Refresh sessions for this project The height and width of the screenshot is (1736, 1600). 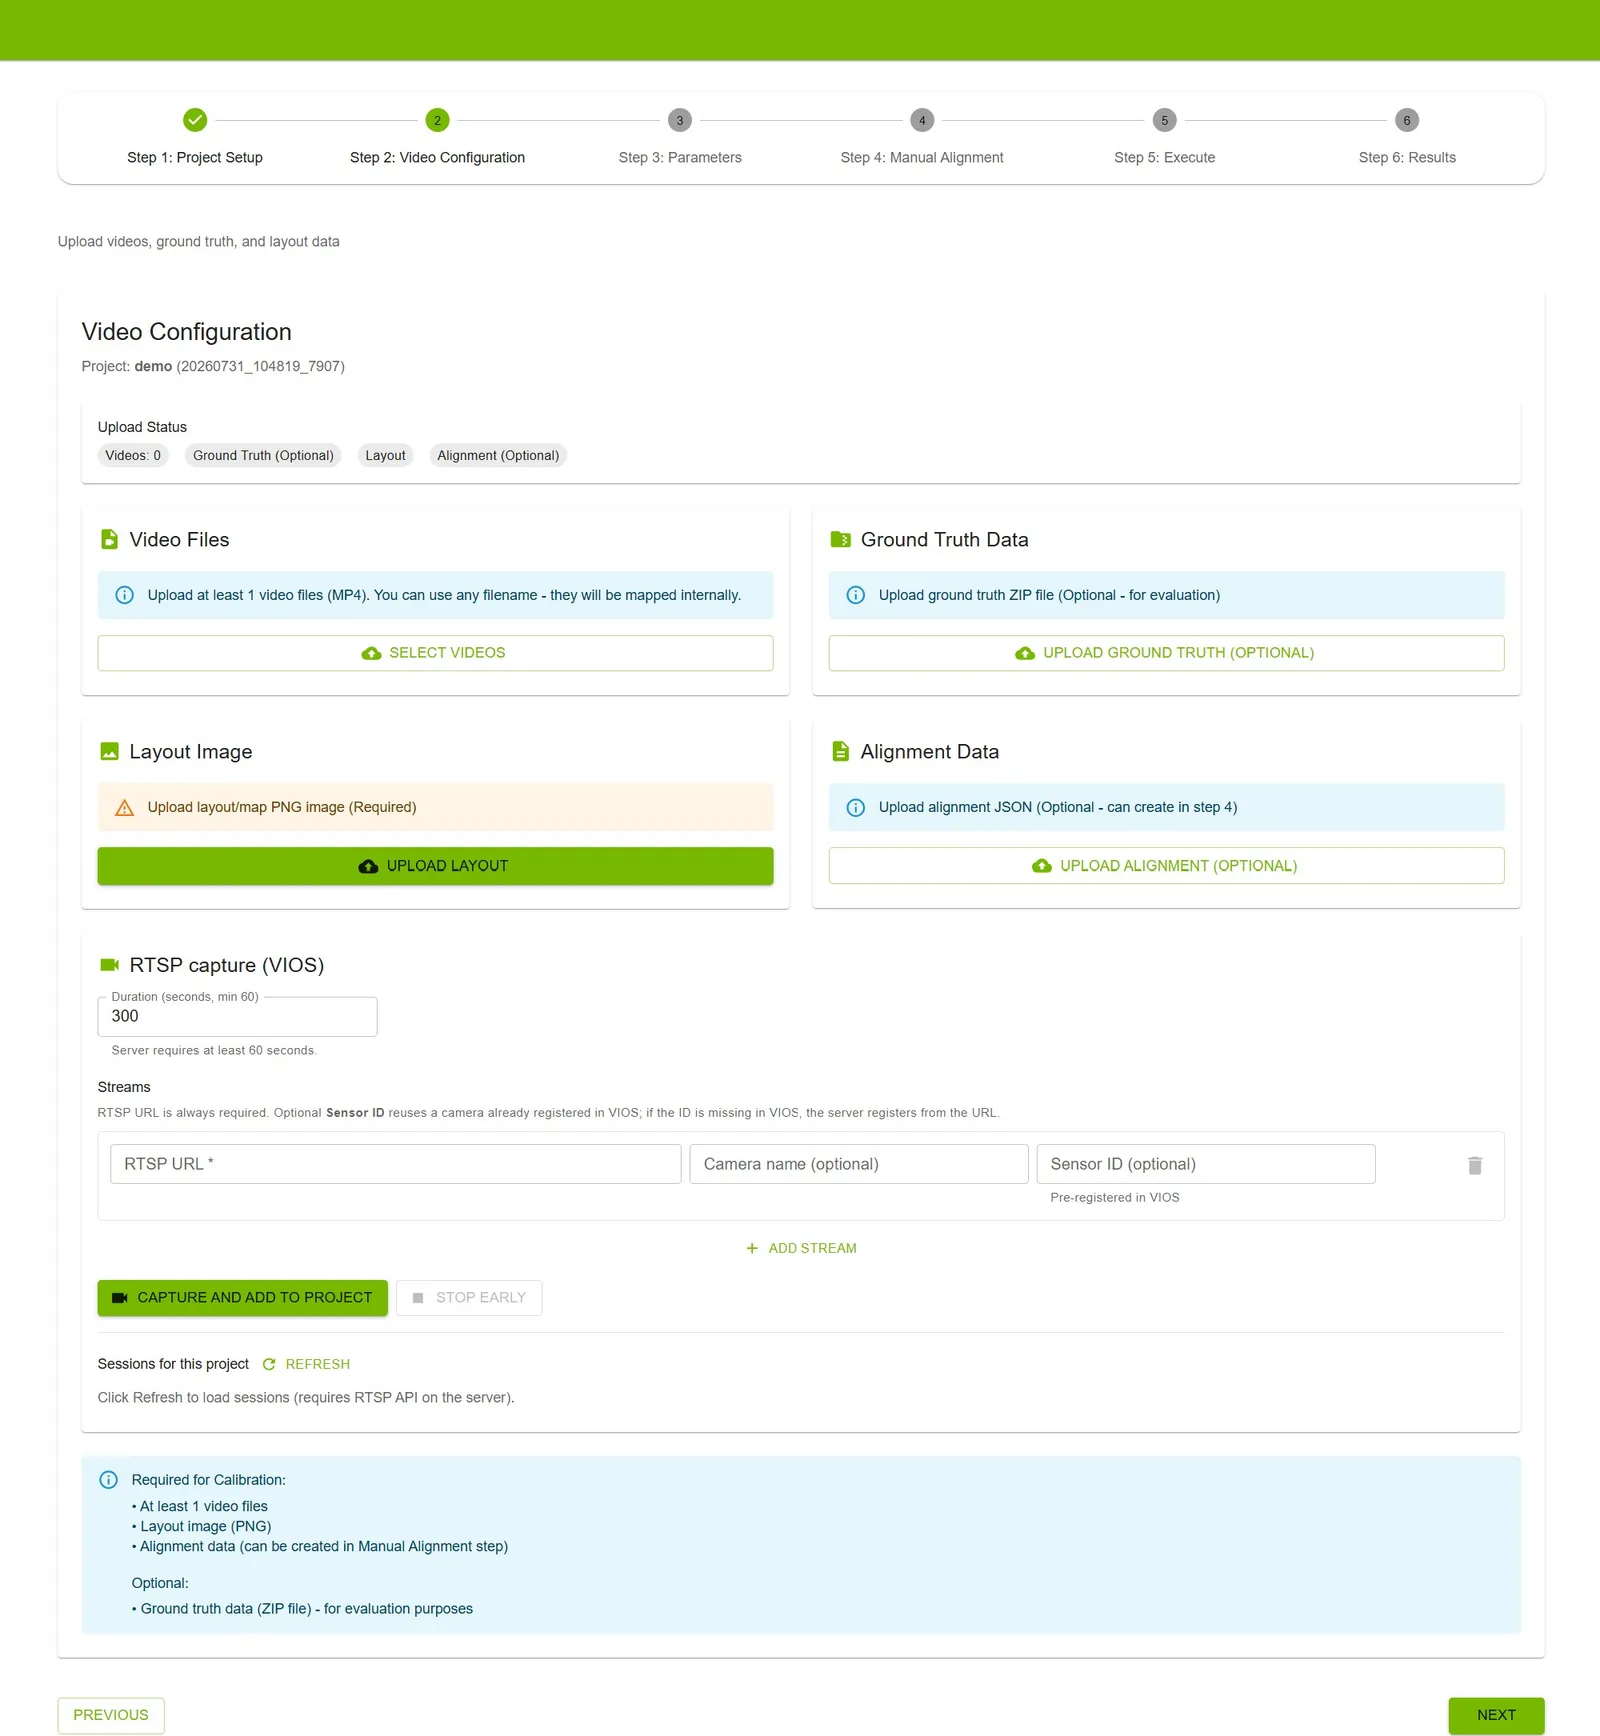point(306,1364)
